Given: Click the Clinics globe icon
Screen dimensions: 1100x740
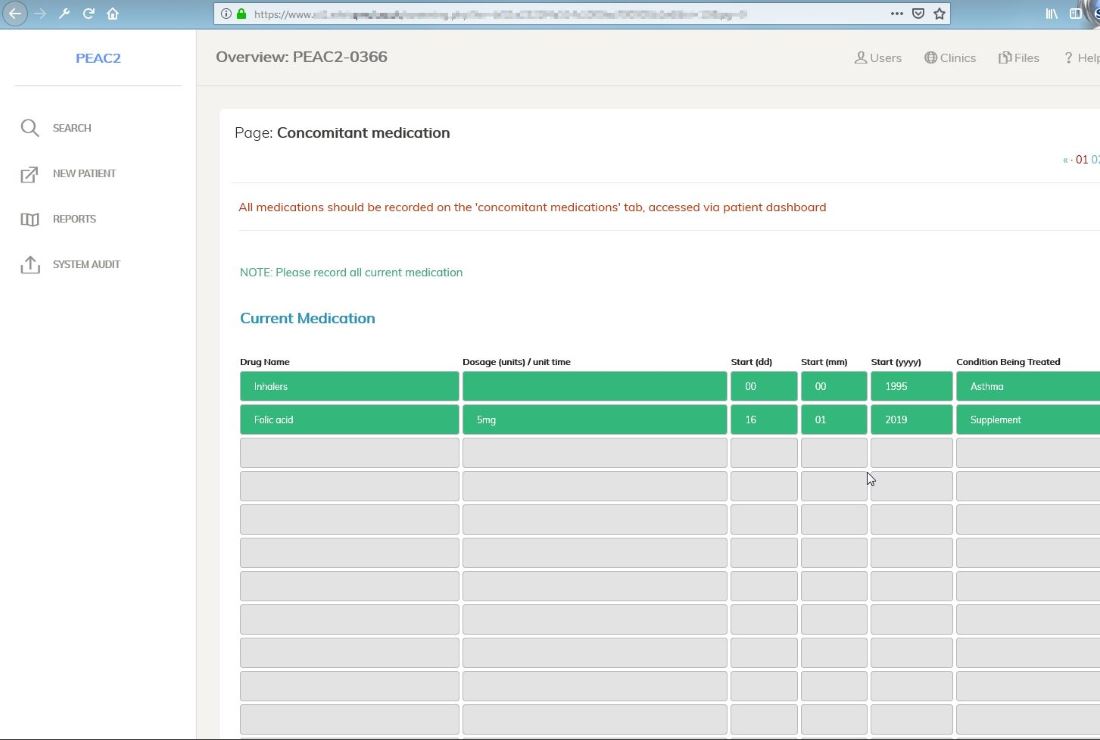Looking at the screenshot, I should coord(930,58).
